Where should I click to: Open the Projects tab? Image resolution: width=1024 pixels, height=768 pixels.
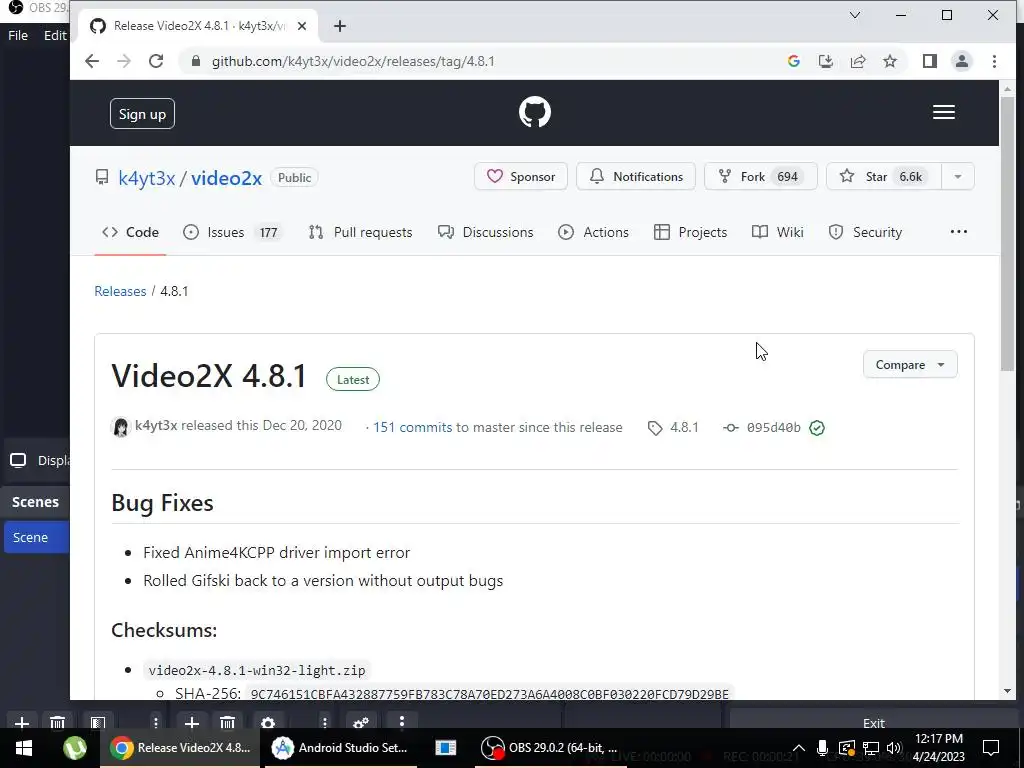click(690, 232)
